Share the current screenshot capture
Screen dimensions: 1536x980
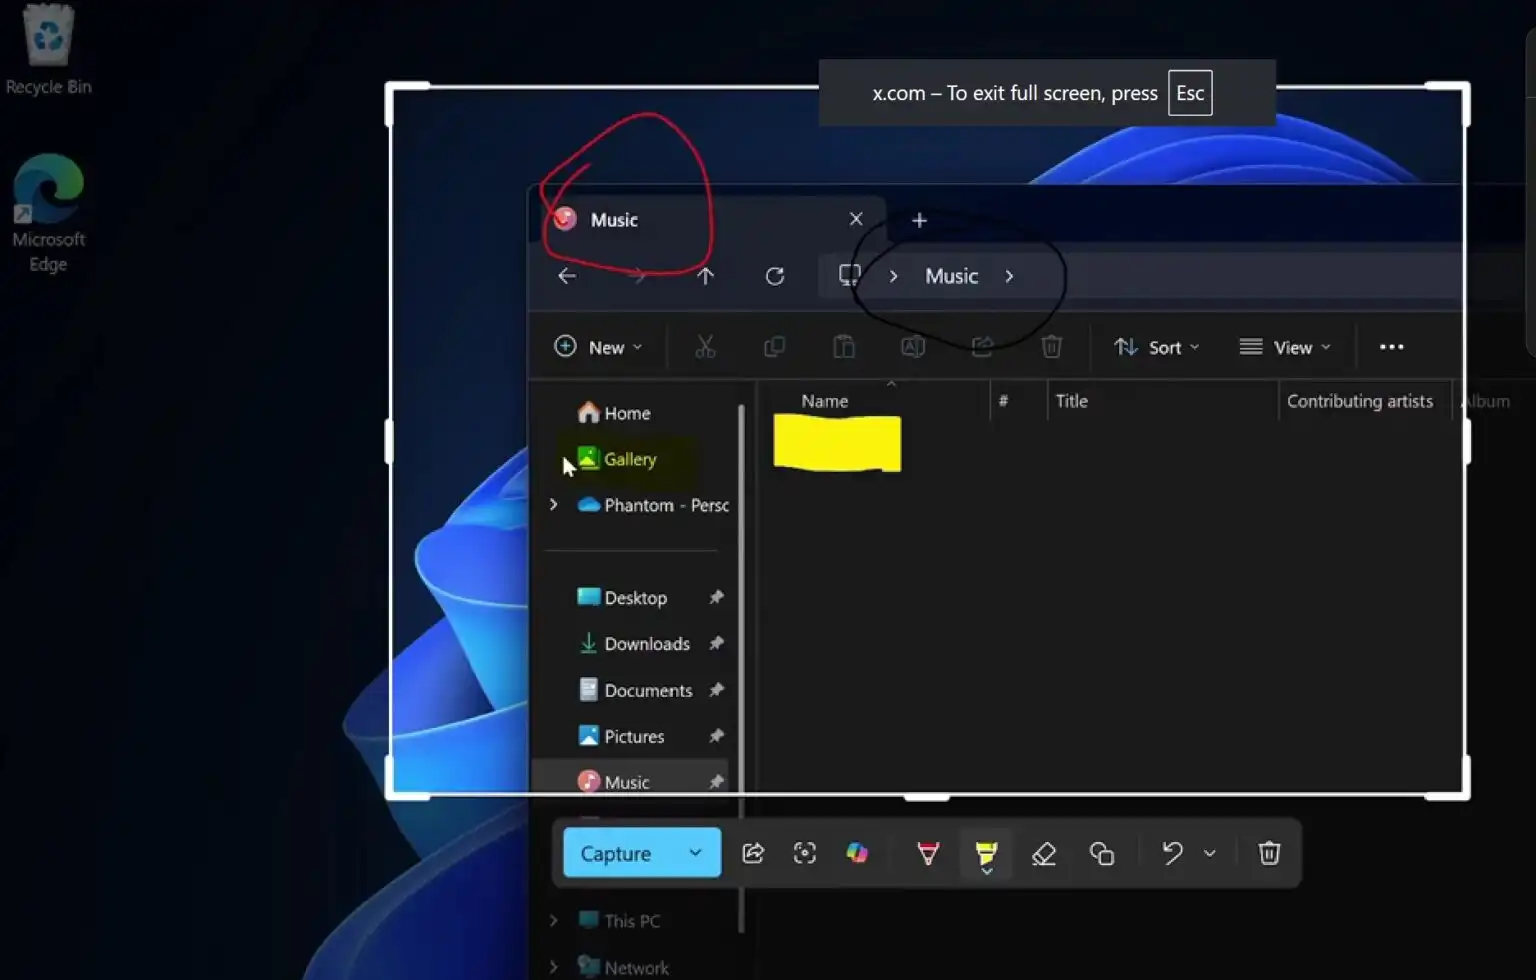753,853
